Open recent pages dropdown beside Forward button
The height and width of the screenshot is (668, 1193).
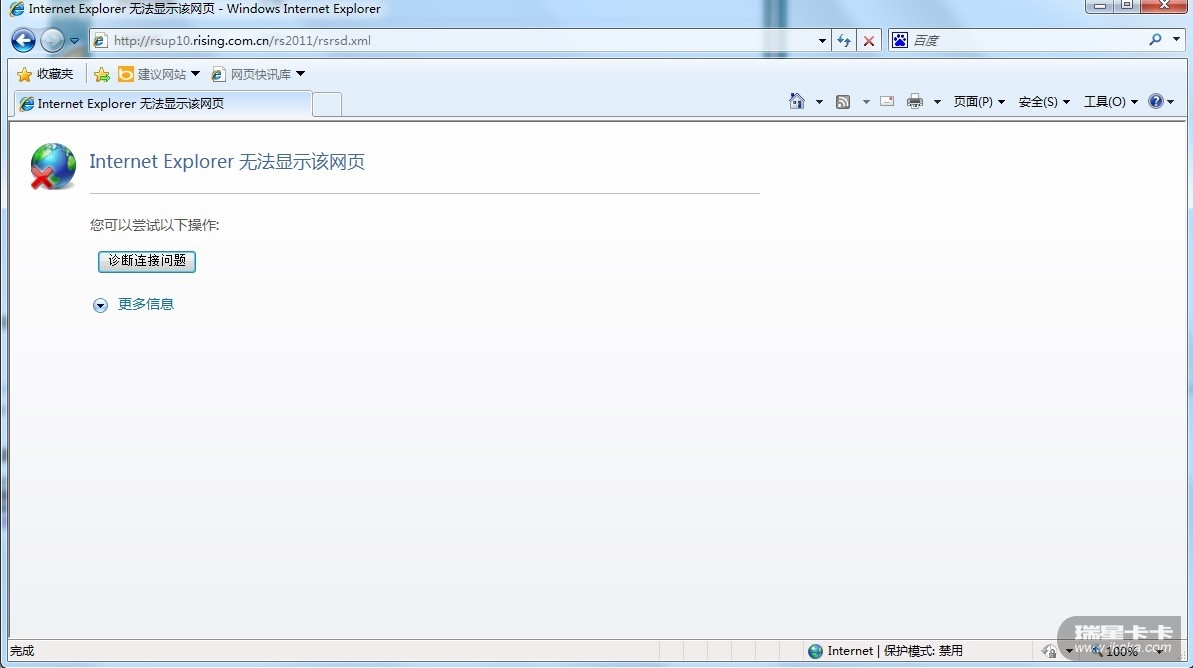75,41
